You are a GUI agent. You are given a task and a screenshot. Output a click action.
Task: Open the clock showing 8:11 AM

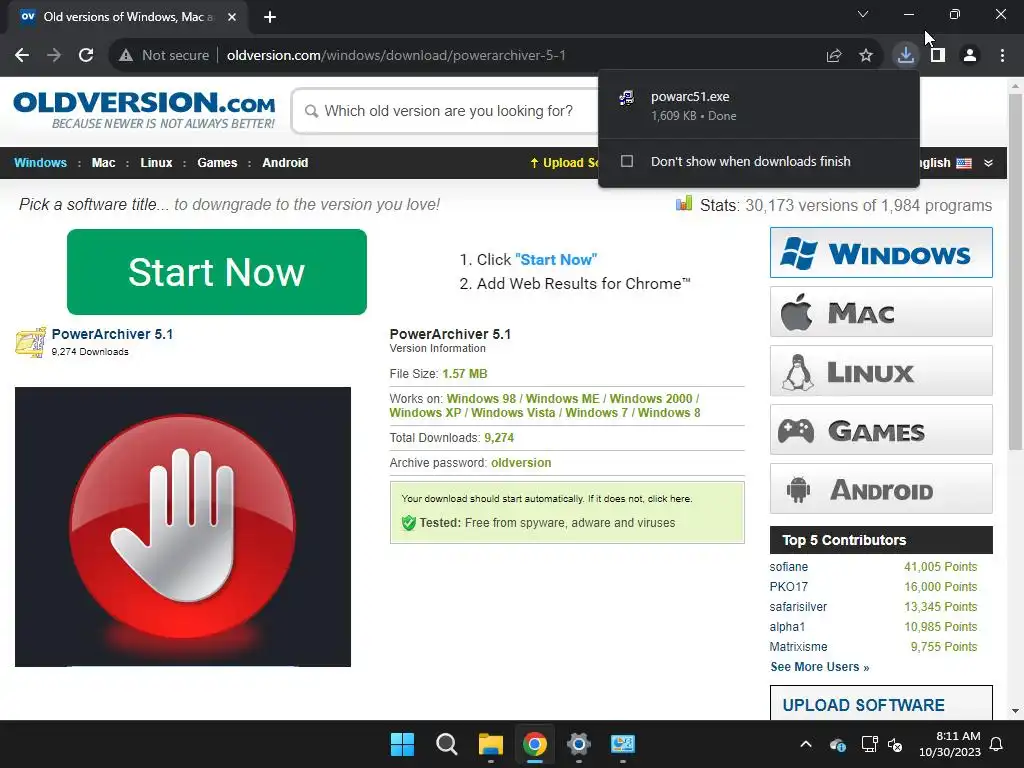point(950,744)
